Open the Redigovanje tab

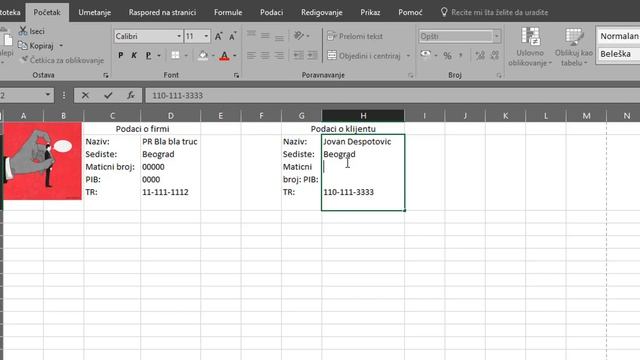tap(322, 12)
